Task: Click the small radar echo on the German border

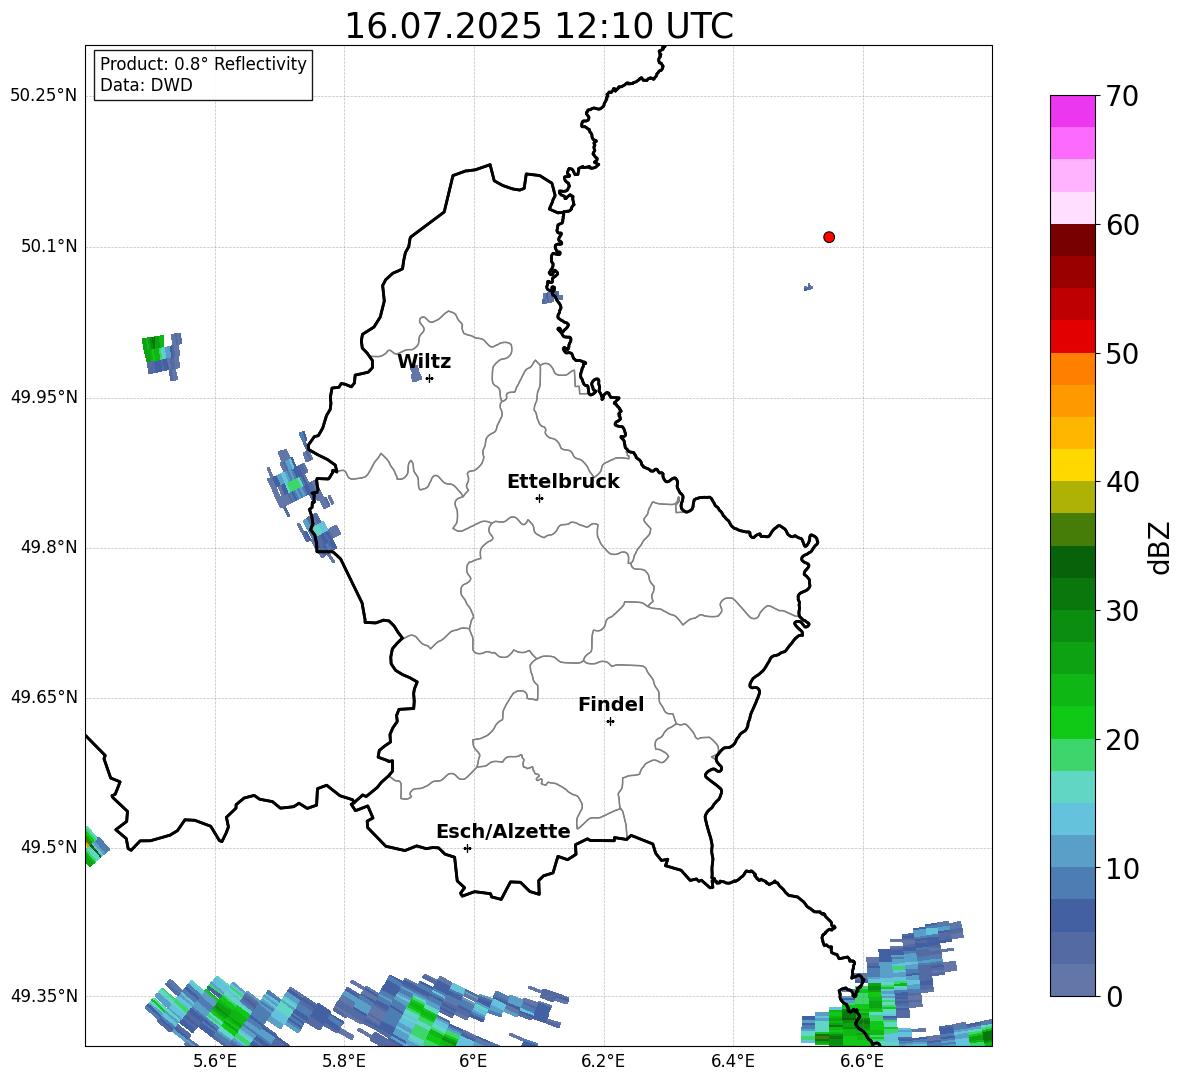Action: (551, 297)
